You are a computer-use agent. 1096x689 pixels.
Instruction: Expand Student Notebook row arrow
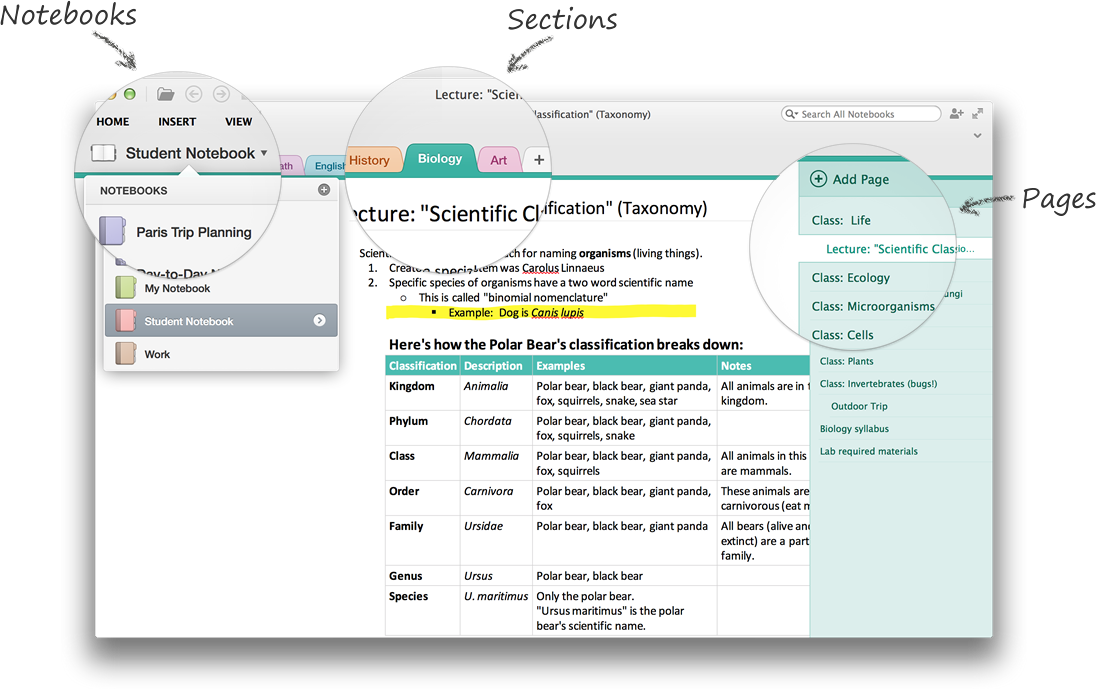319,321
